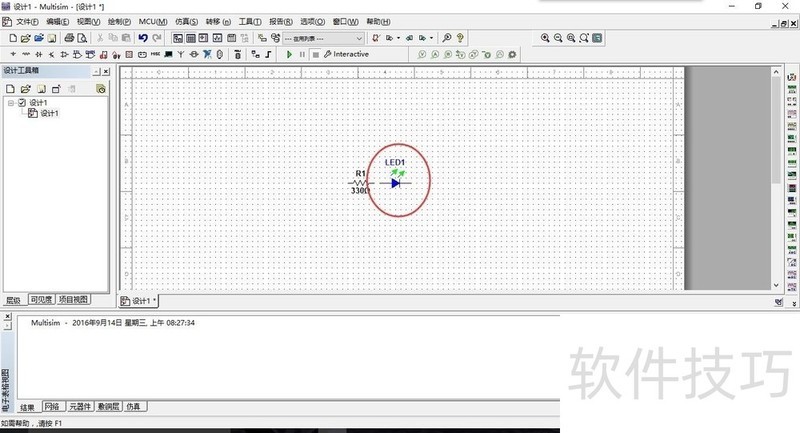Switch to the 敷铜层 spreadsheet tab

click(x=108, y=406)
